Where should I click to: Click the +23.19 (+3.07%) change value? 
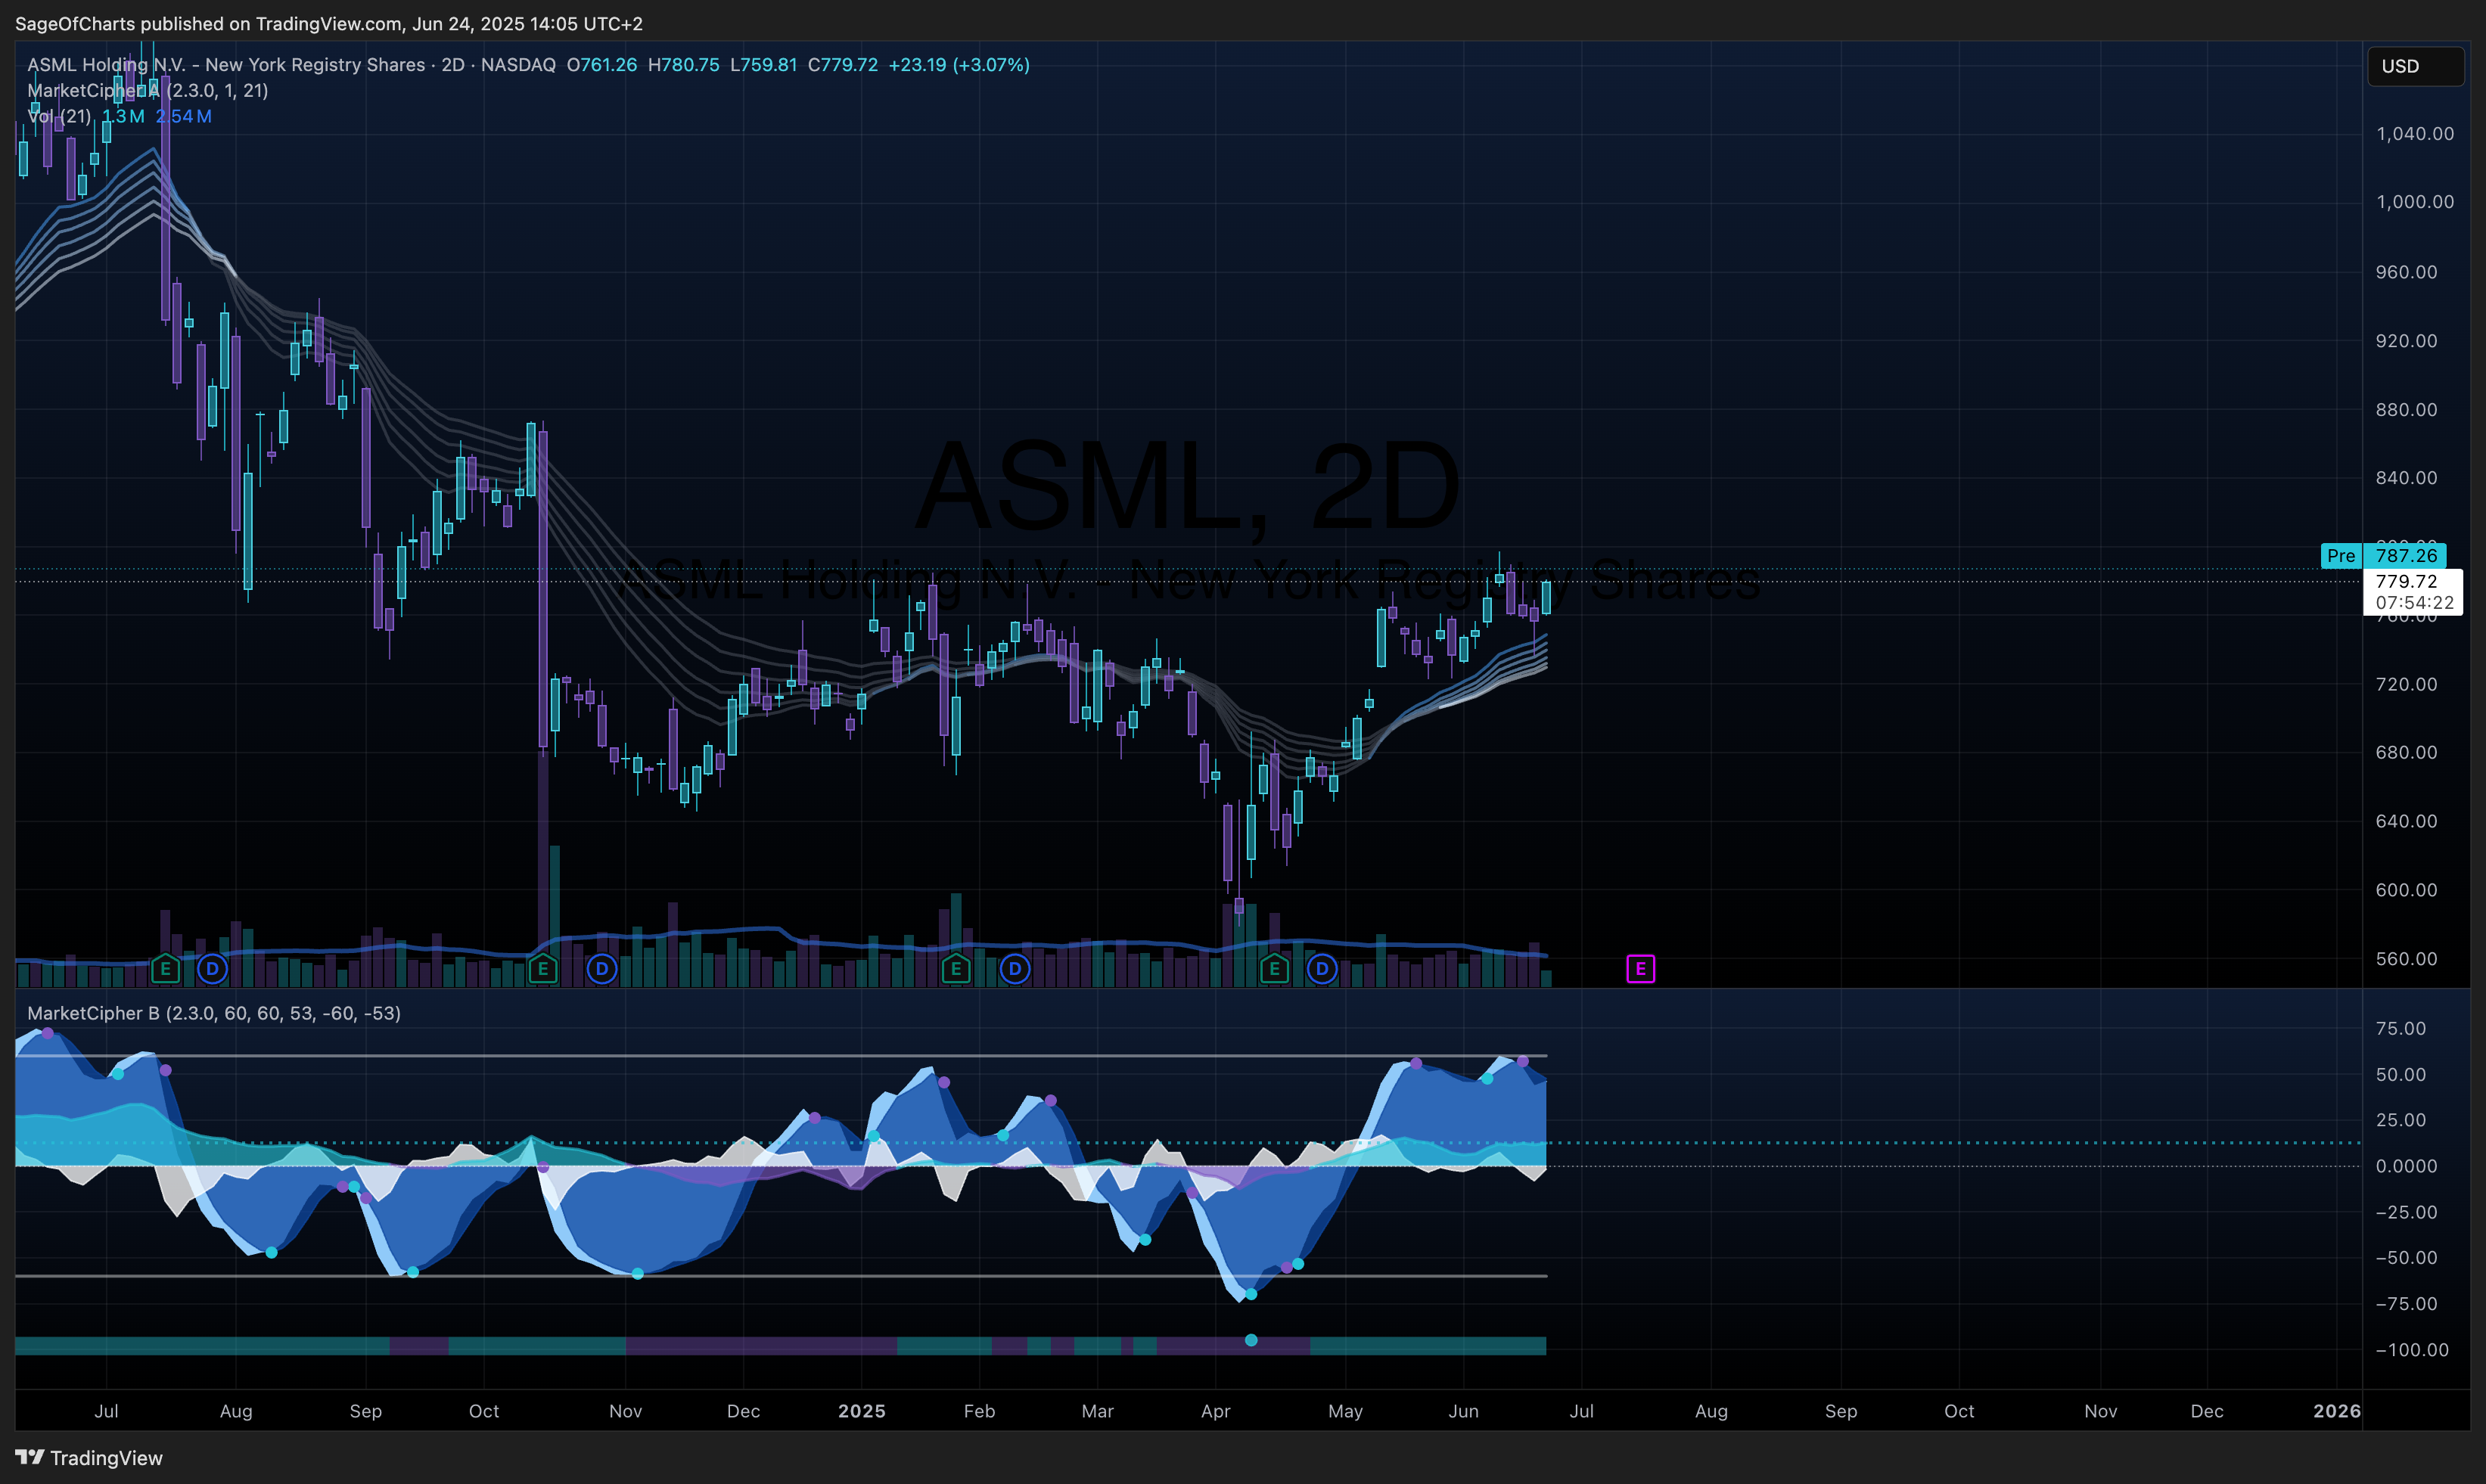coord(959,65)
